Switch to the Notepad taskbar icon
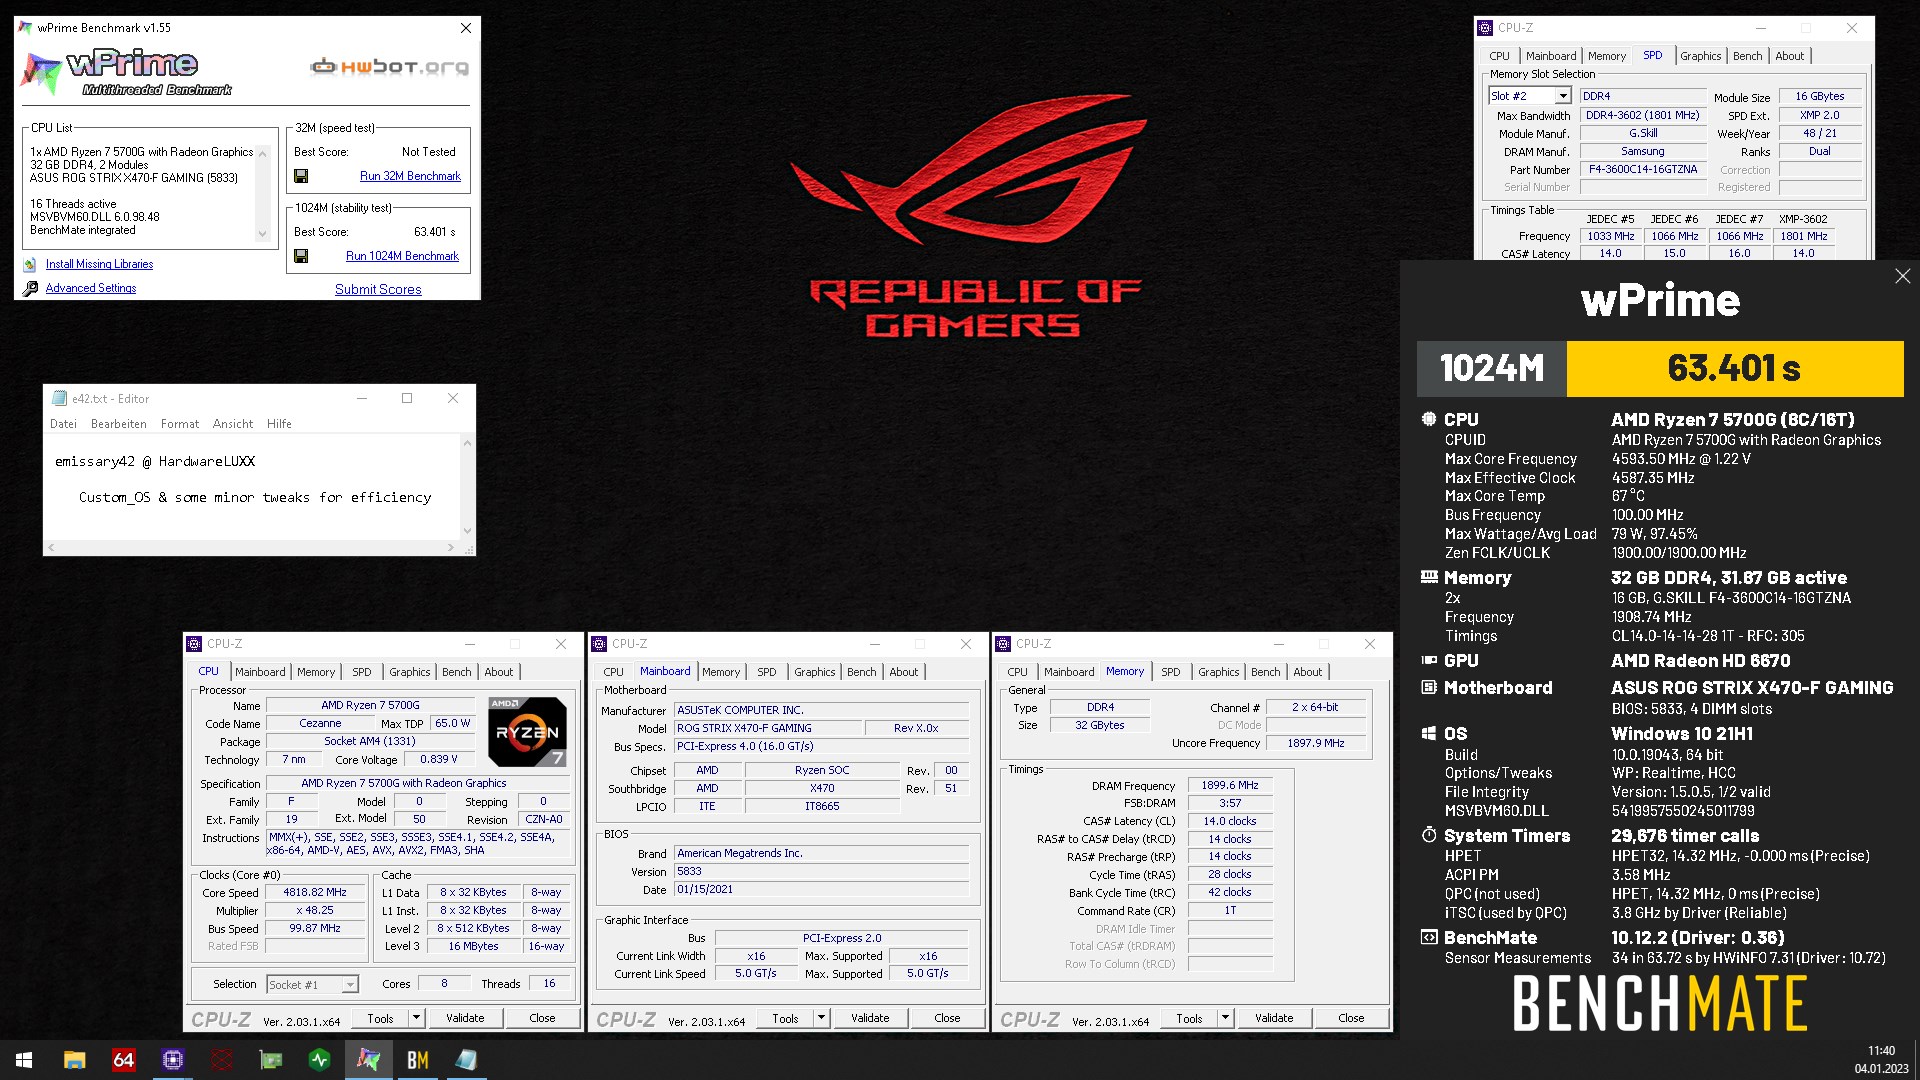This screenshot has height=1080, width=1920. (x=466, y=1060)
